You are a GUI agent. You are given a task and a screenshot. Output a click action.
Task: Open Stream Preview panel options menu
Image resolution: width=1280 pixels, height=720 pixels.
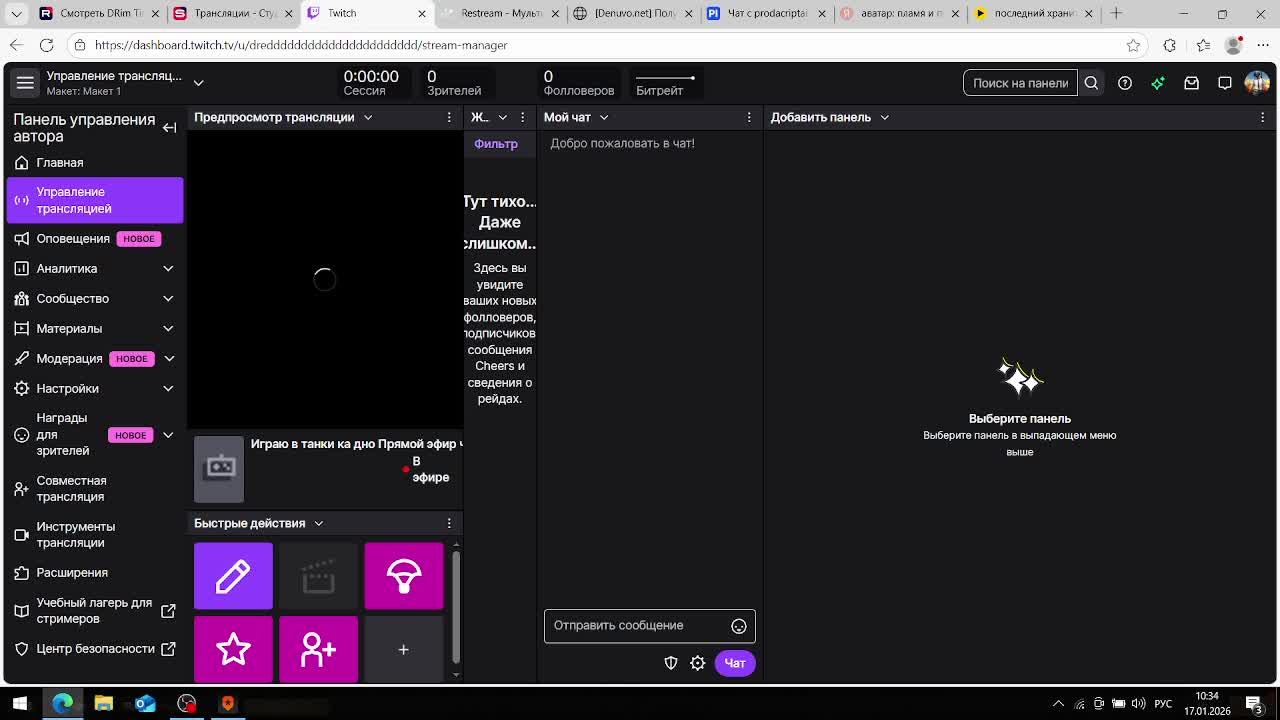point(449,117)
